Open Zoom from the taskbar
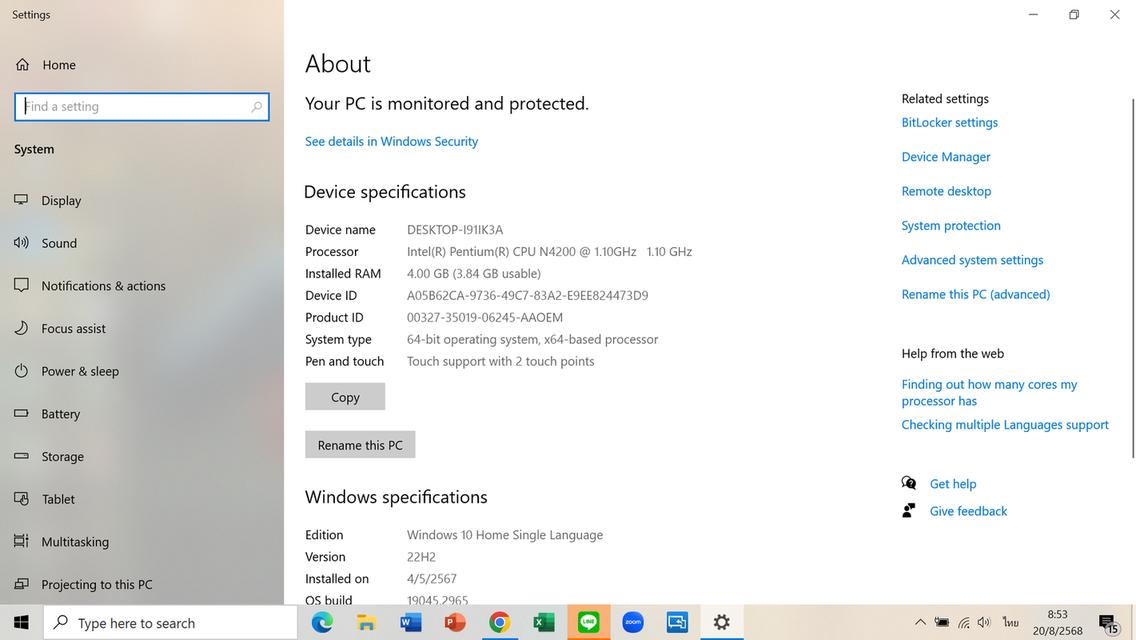The image size is (1136, 640). 632,623
